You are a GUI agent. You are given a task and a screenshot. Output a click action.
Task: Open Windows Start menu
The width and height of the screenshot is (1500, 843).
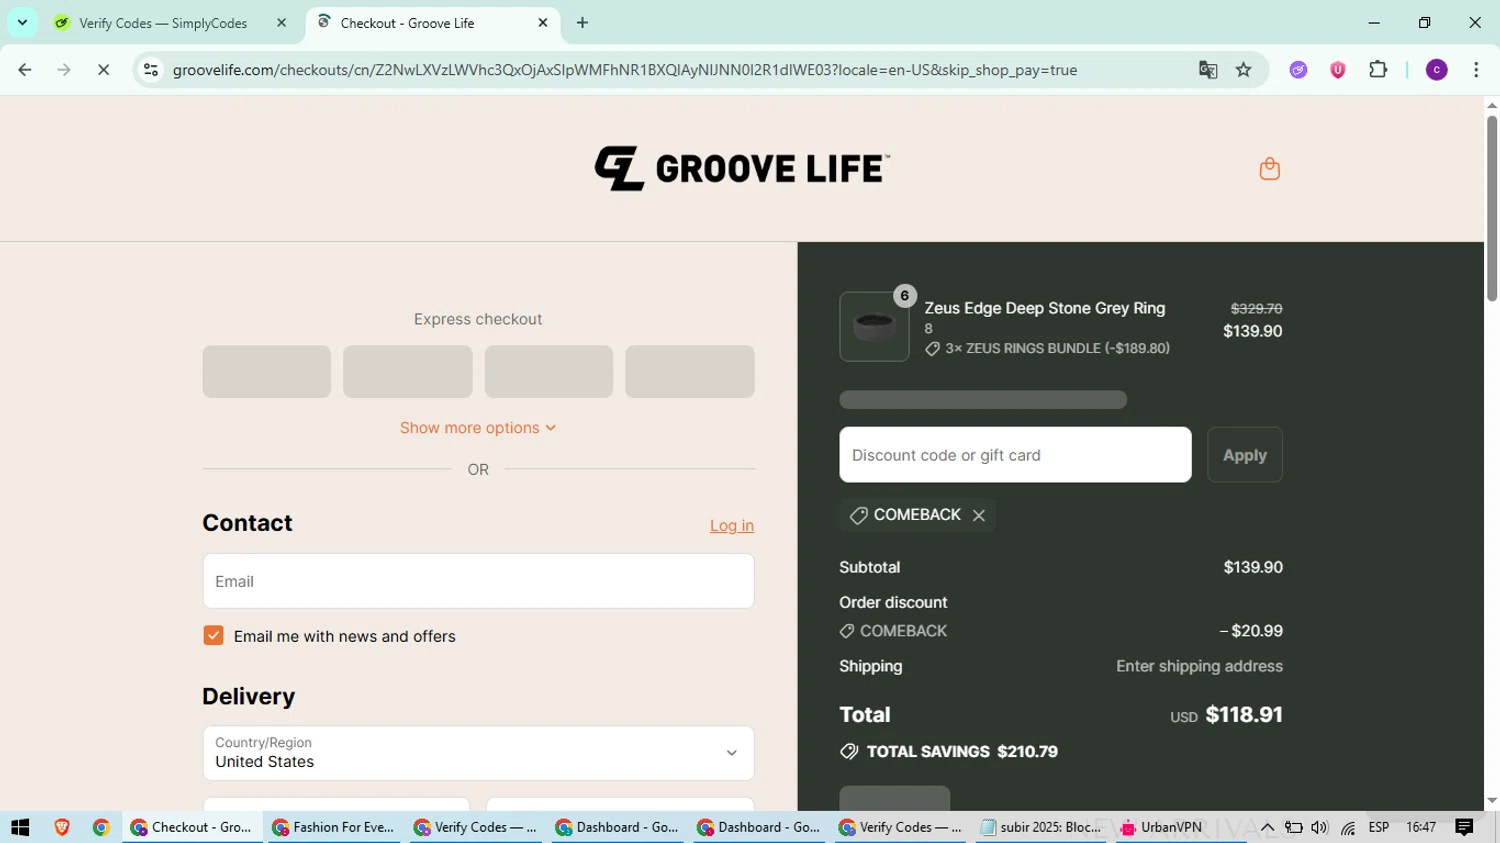[20, 827]
